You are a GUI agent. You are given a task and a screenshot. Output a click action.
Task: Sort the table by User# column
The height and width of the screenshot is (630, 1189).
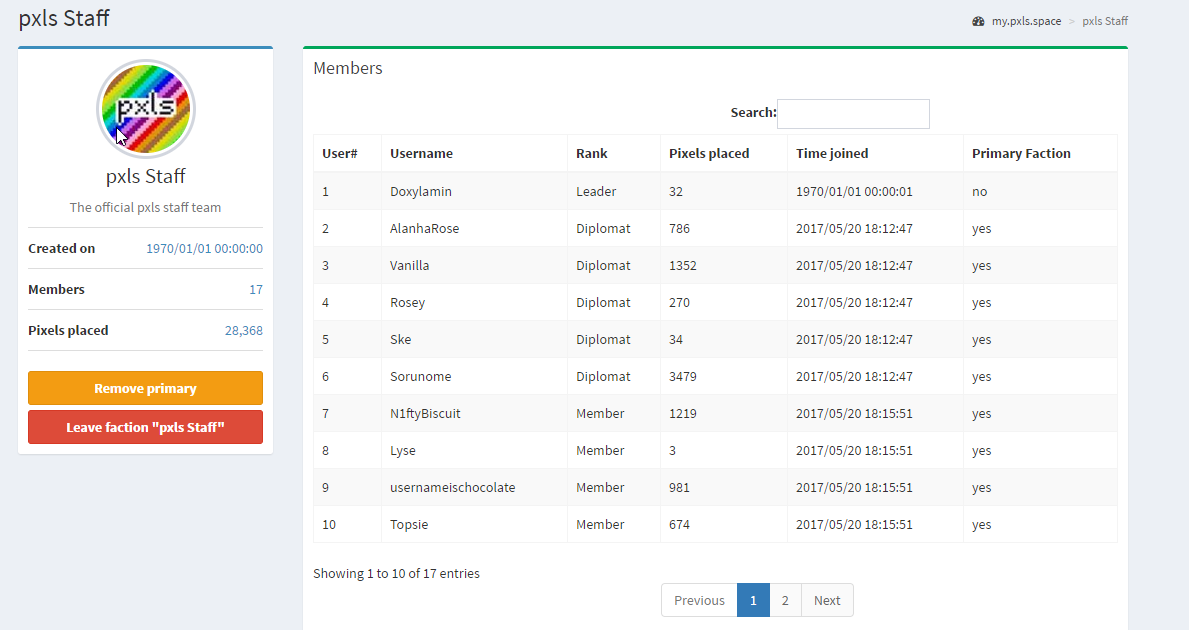[x=340, y=154]
